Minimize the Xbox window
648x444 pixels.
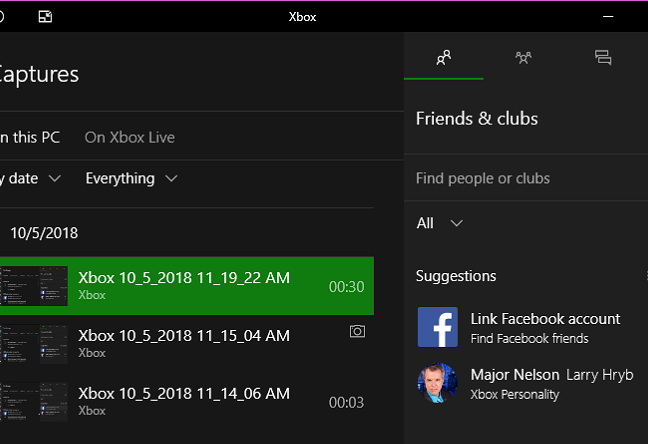coord(608,17)
